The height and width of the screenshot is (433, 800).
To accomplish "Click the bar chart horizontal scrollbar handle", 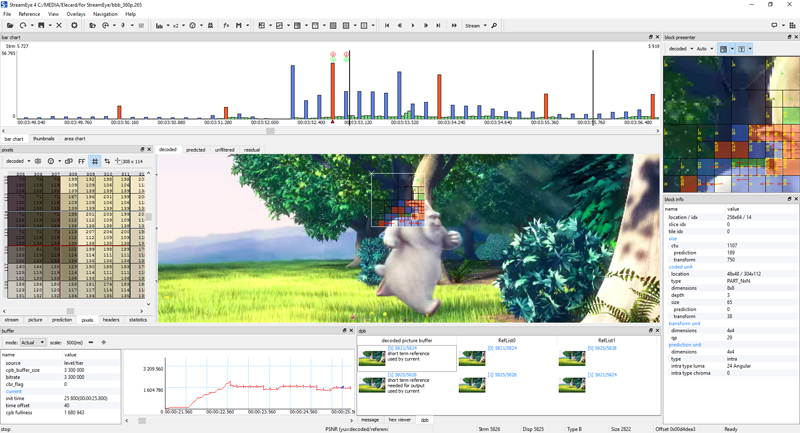I will 270,131.
